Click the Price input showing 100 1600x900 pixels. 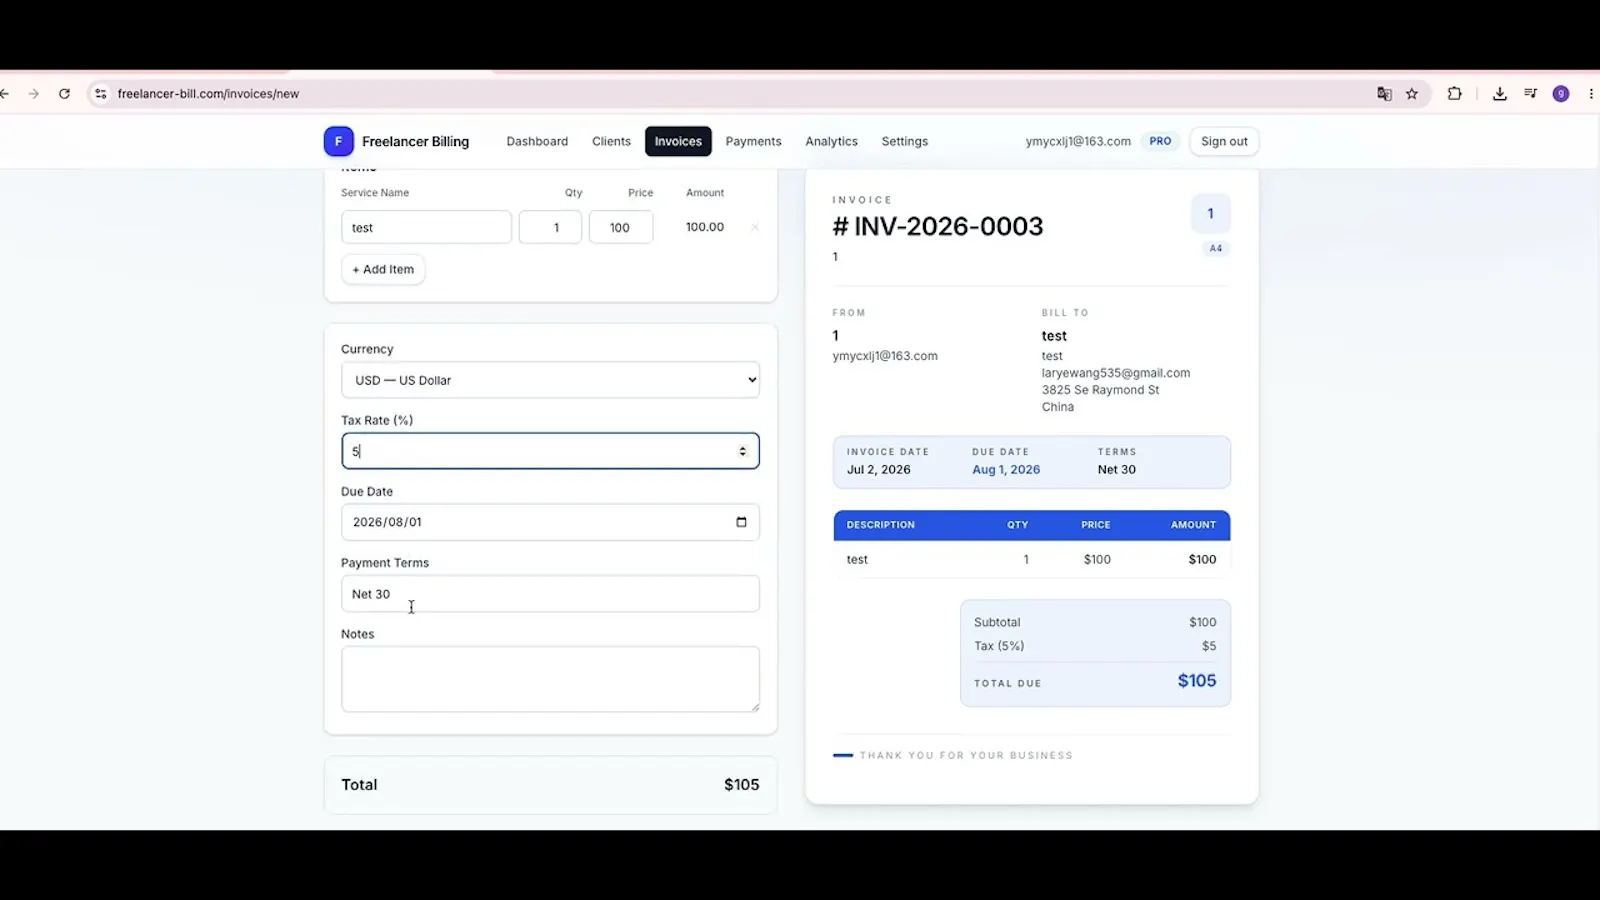tap(621, 228)
